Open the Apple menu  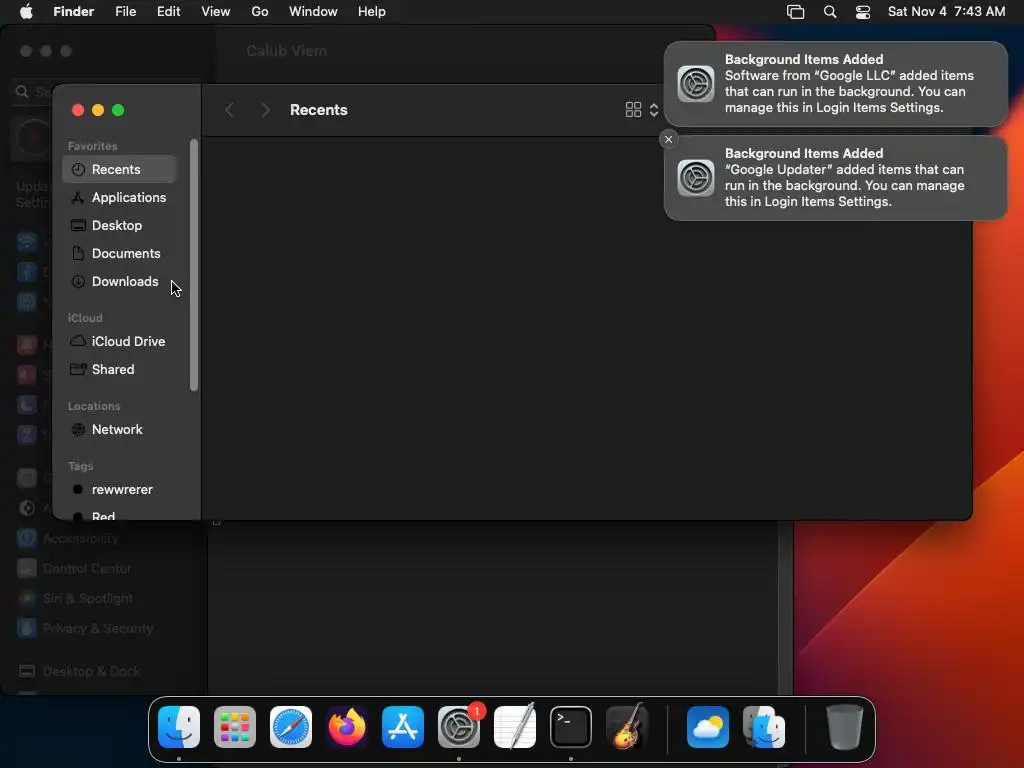(x=26, y=12)
